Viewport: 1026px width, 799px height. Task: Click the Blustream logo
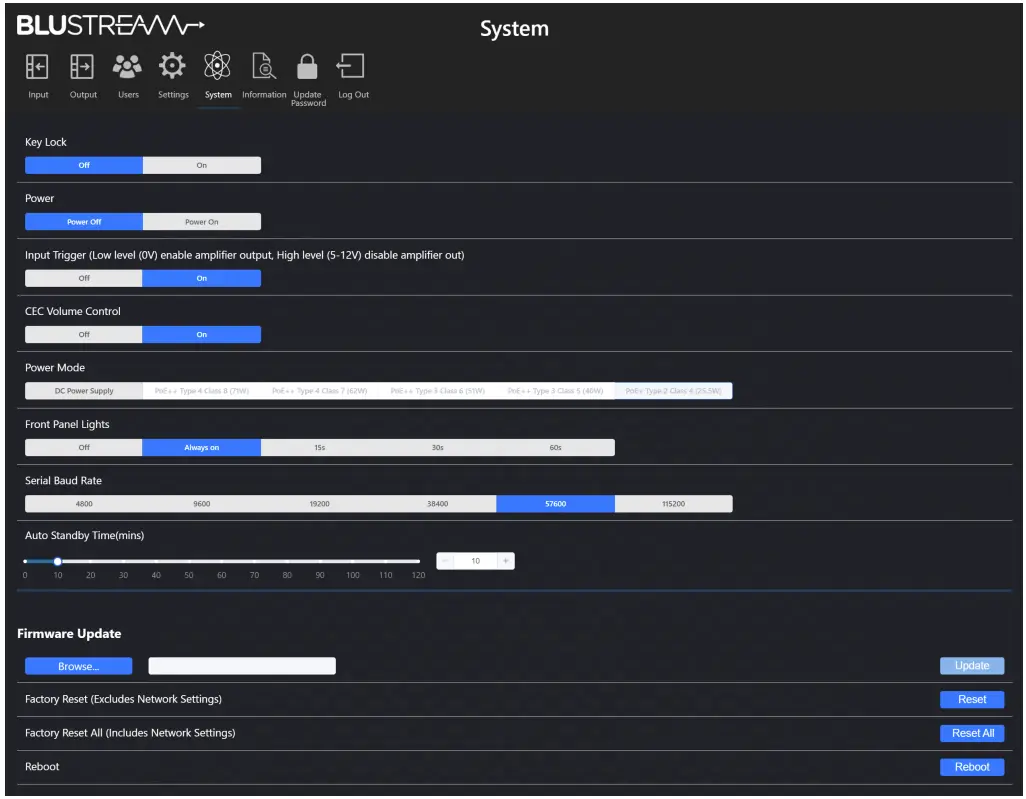(111, 26)
